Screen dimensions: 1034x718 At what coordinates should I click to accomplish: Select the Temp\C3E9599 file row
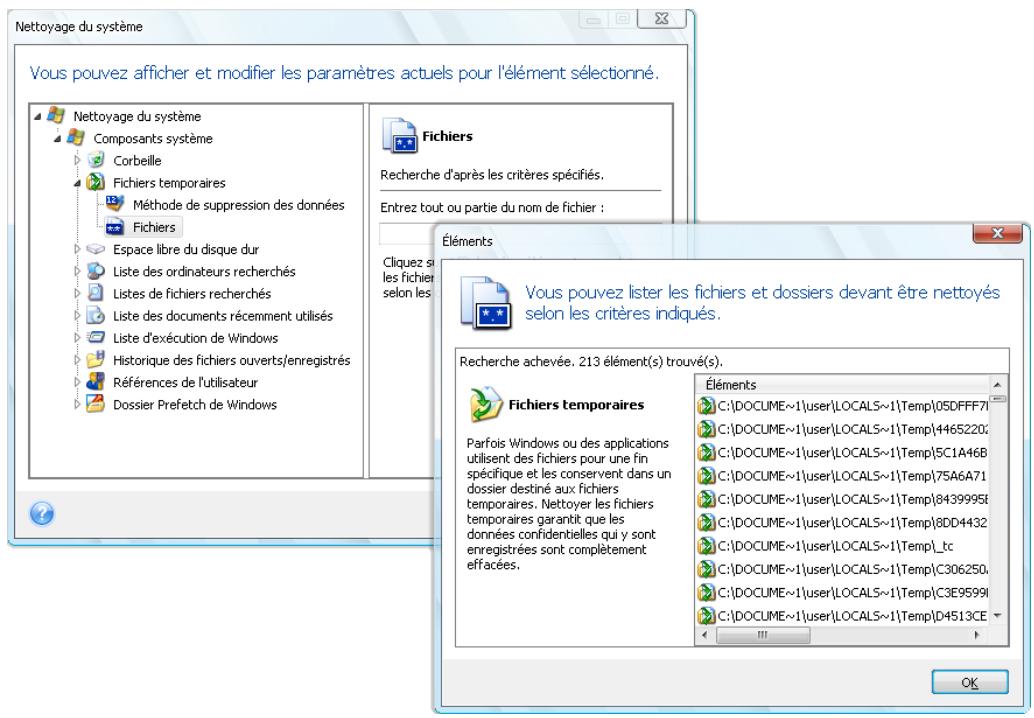tap(843, 593)
